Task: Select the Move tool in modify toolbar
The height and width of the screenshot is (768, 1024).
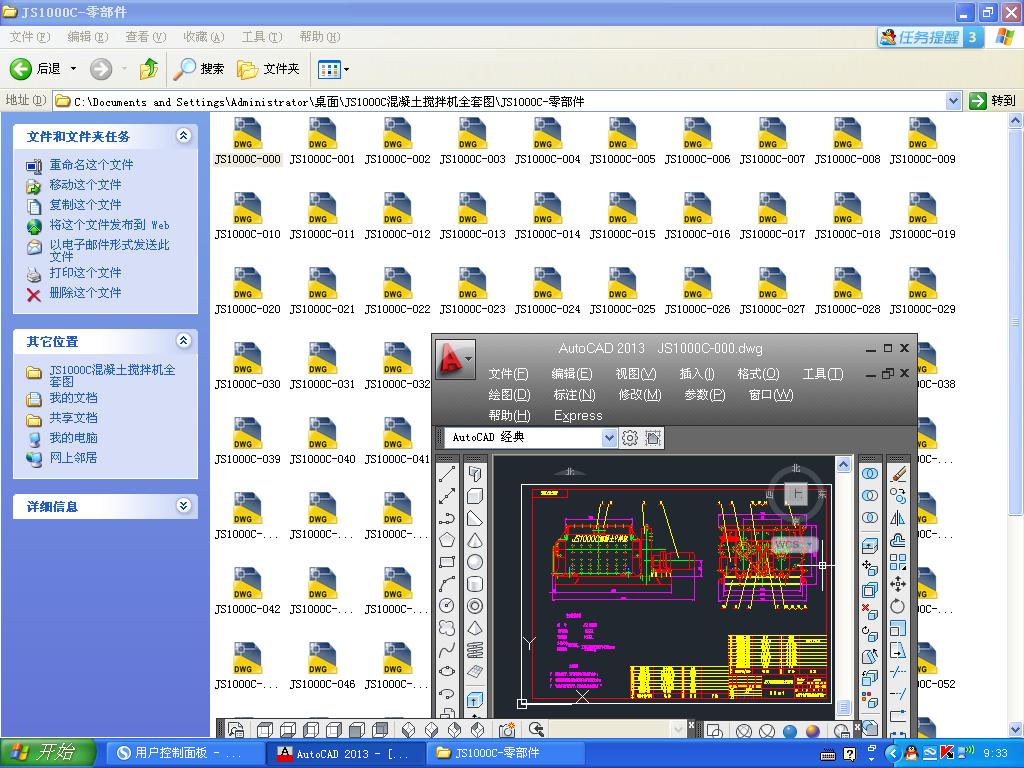Action: coord(898,584)
